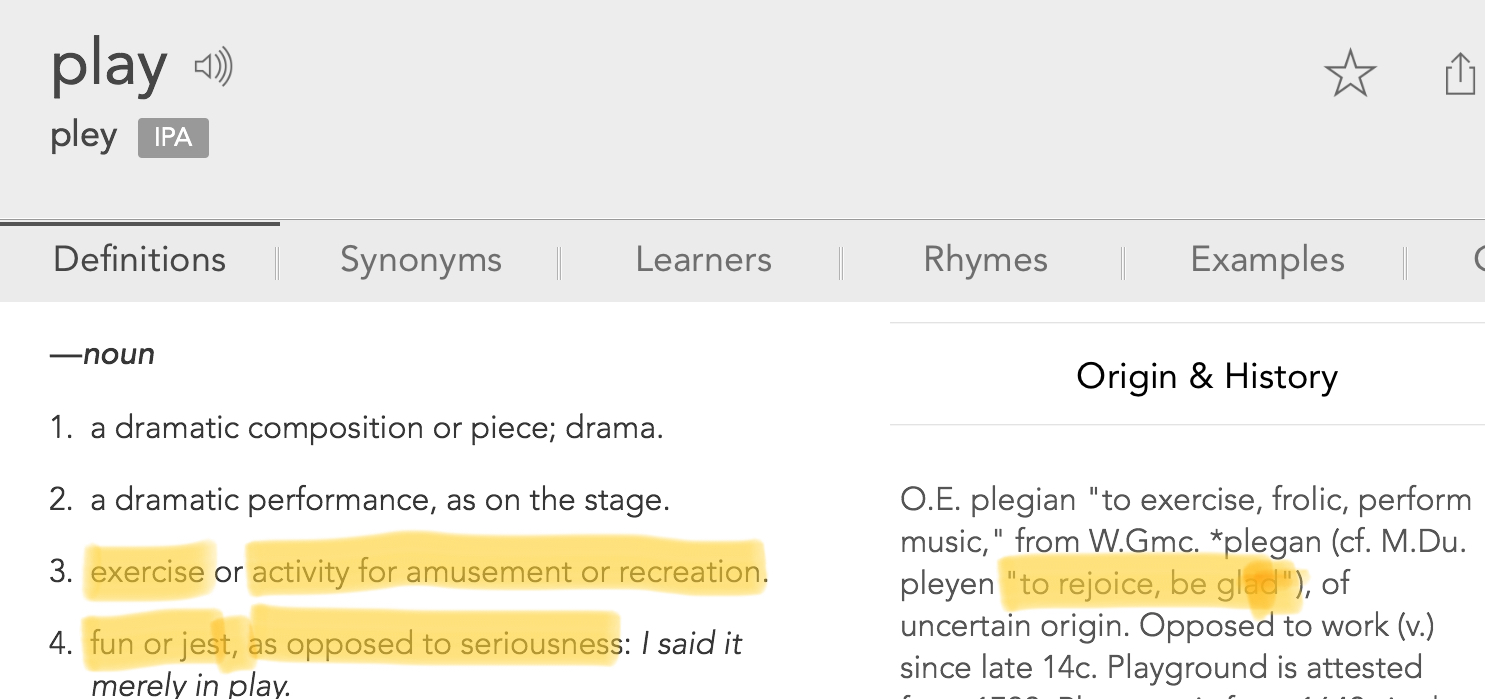This screenshot has height=699, width=1485.
Task: Toggle the IPA pronunciation badge
Action: [x=173, y=138]
